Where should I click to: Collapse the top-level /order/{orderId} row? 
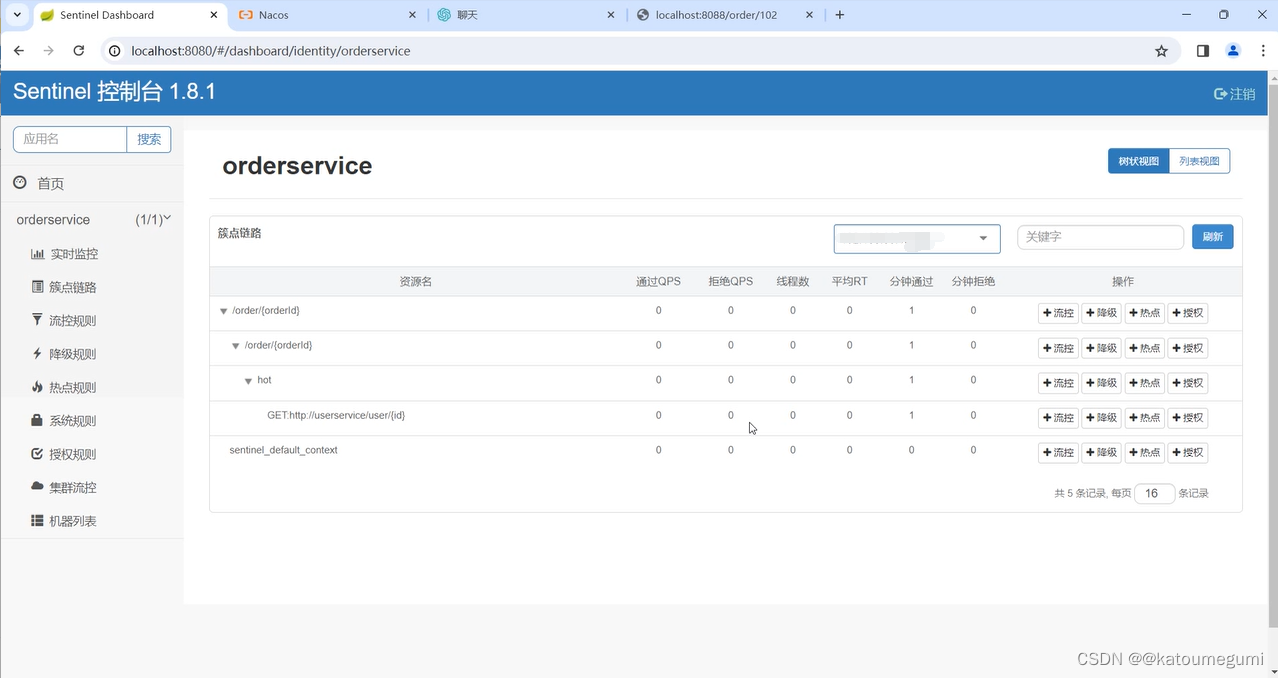(x=223, y=311)
